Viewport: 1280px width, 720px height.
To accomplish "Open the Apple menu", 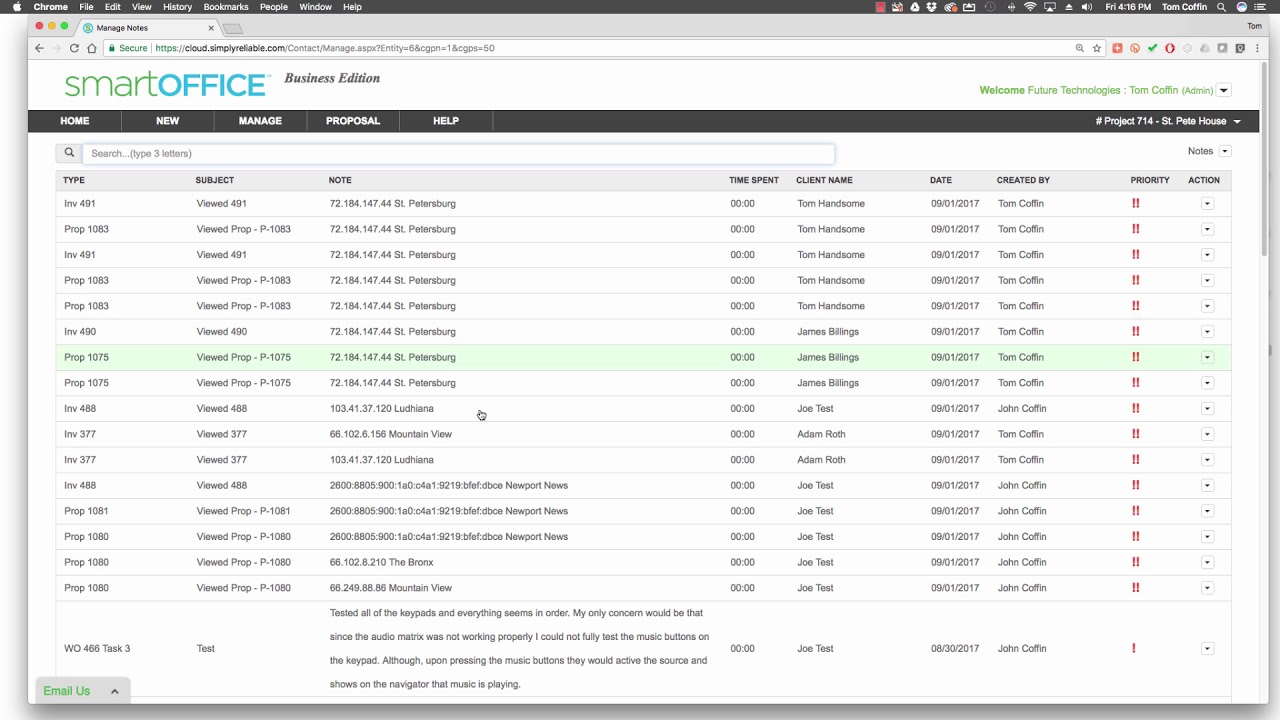I will coord(16,7).
